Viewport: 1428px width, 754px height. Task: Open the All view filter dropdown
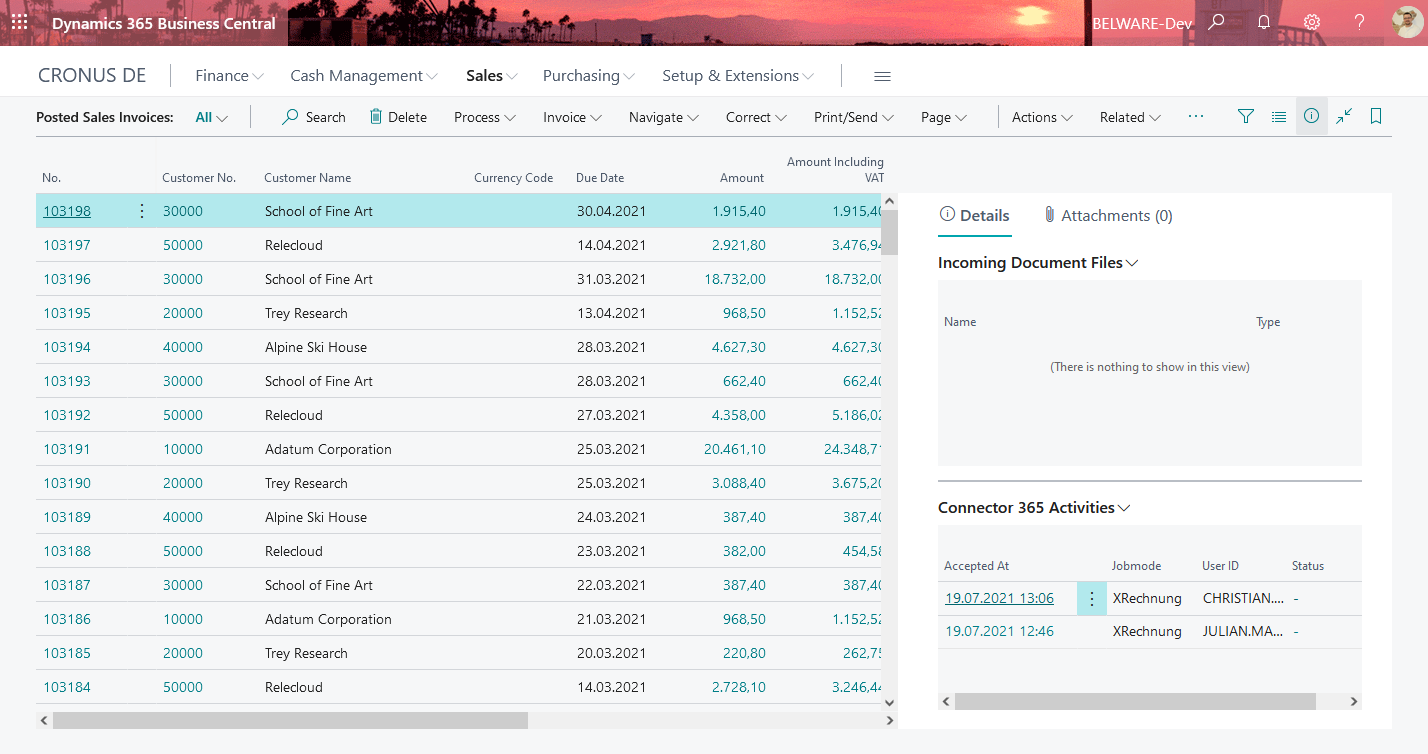click(212, 117)
